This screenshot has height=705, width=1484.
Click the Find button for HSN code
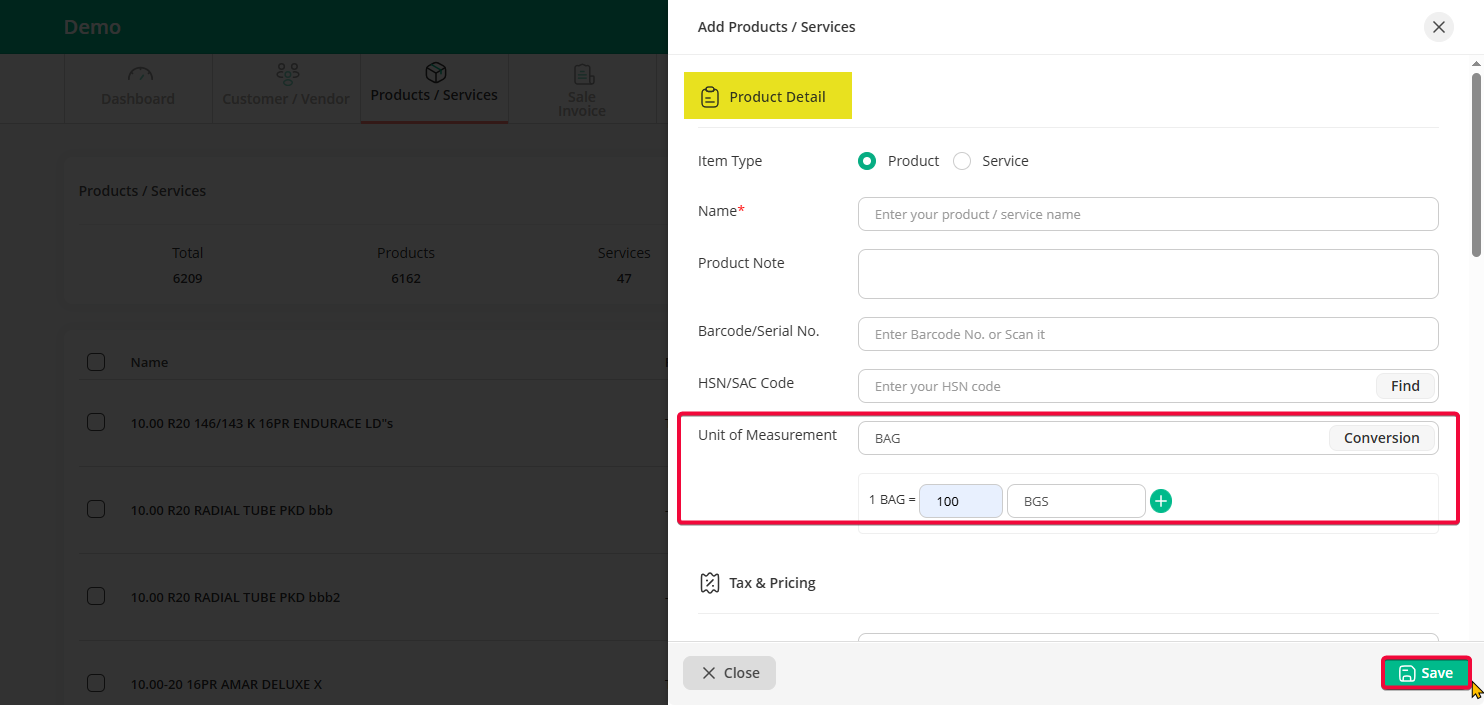pyautogui.click(x=1405, y=386)
